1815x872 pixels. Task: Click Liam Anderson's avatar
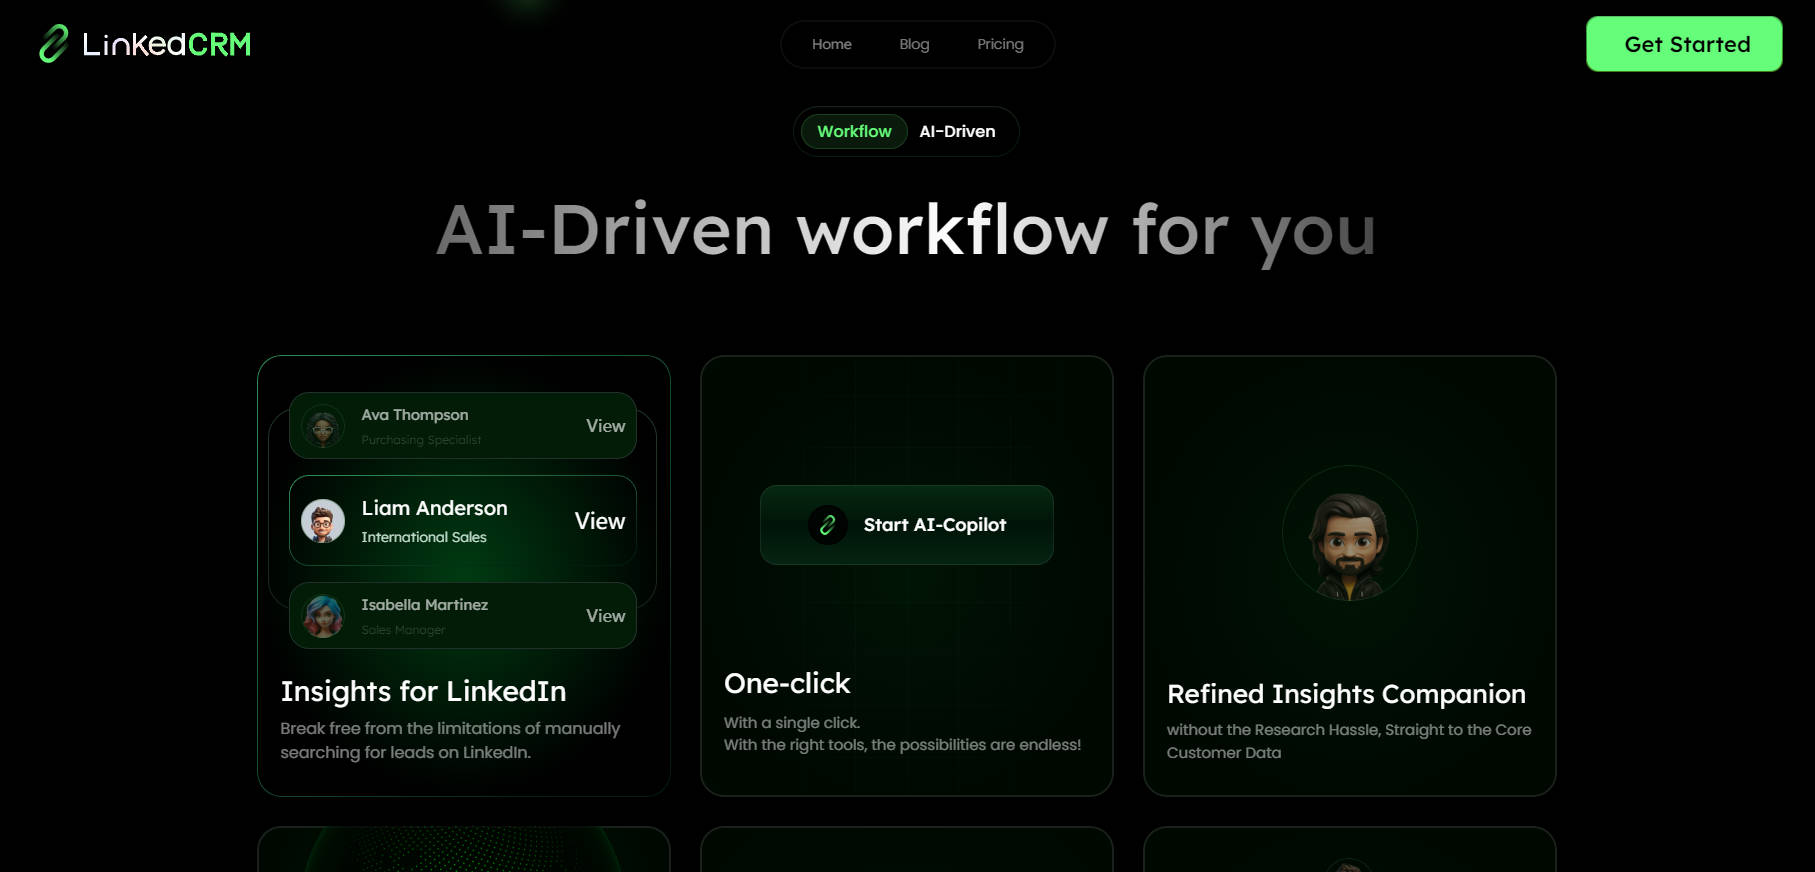[x=323, y=521]
